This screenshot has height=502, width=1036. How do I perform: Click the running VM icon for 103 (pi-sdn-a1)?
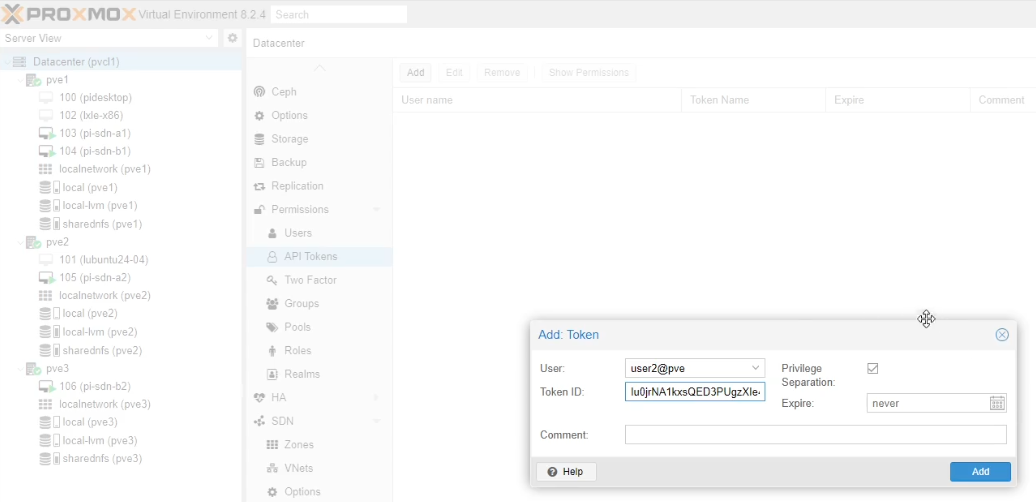(46, 133)
